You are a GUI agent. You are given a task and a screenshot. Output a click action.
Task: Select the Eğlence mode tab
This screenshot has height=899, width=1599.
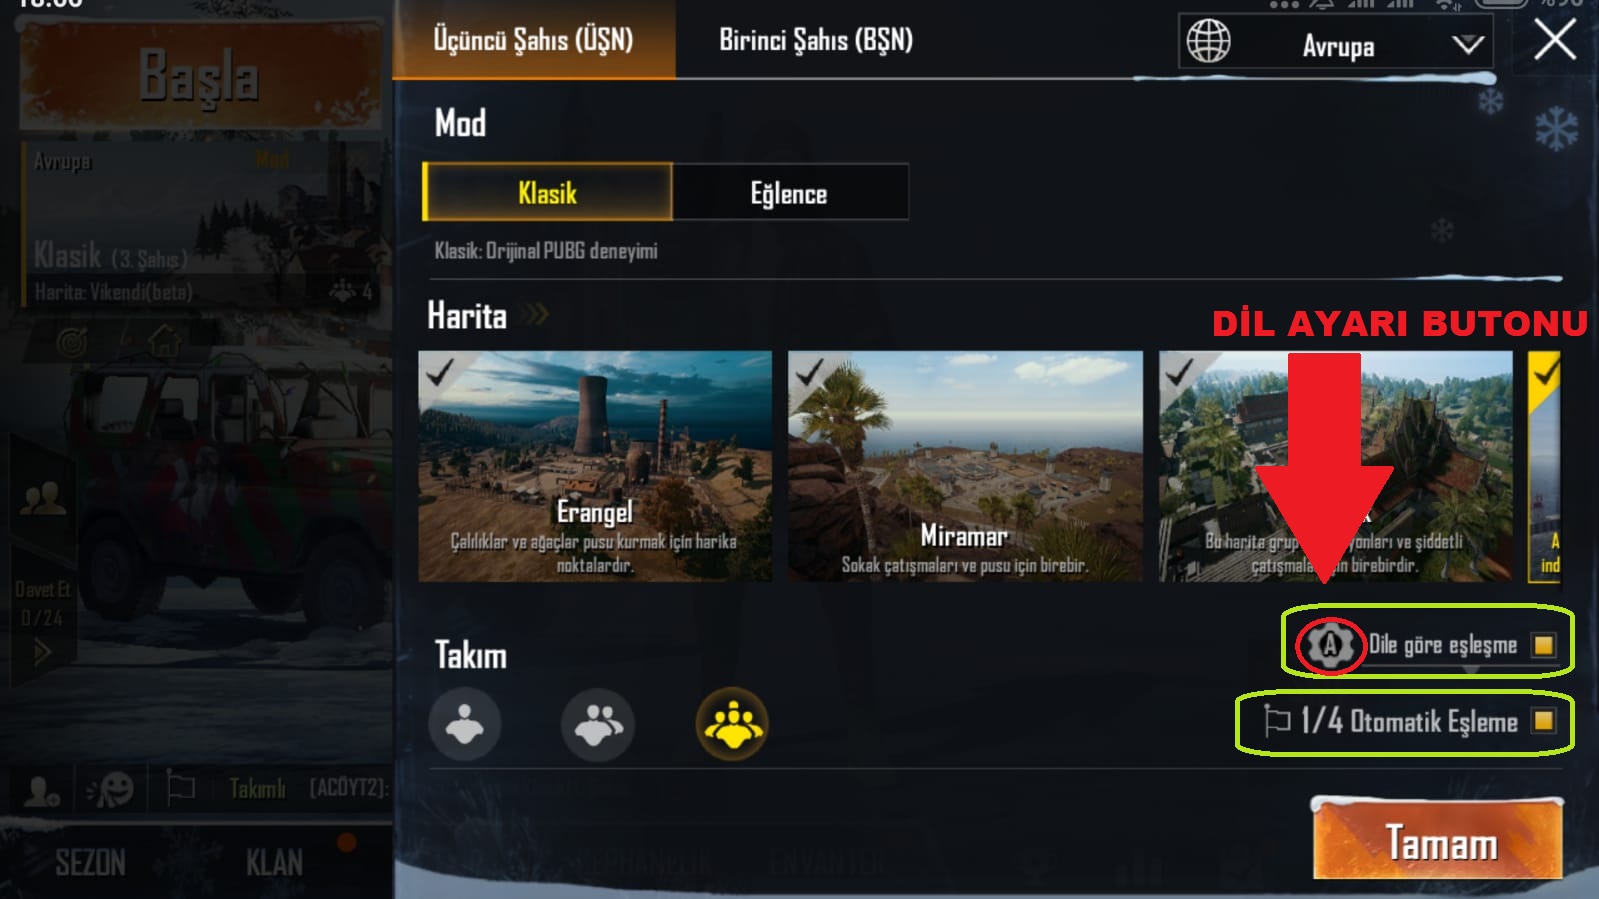pos(790,193)
